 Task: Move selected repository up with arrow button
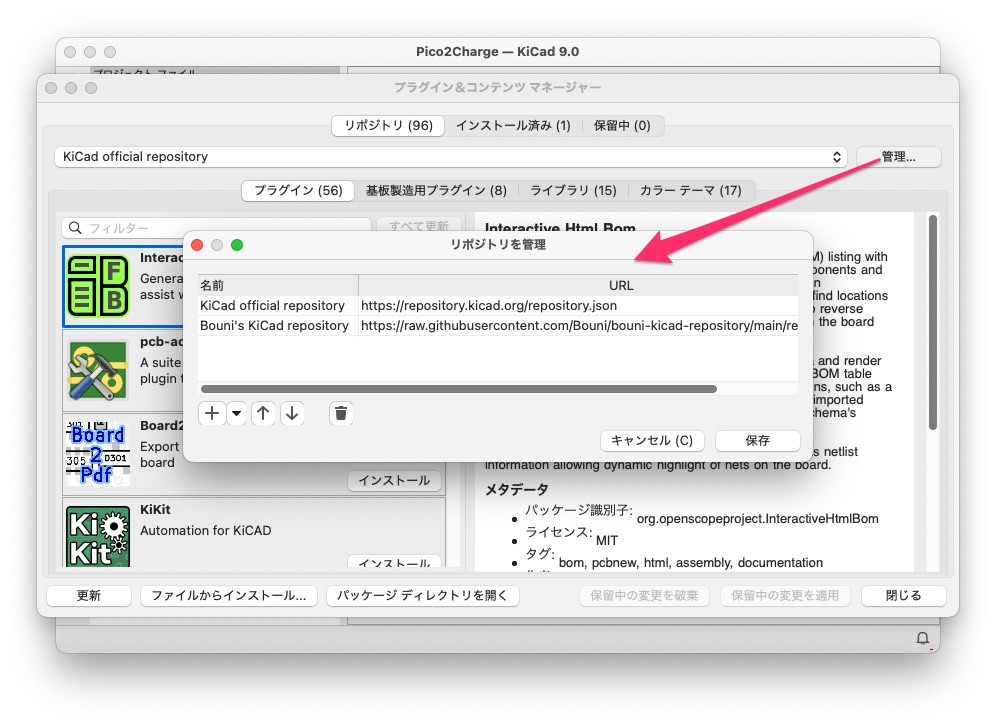point(263,413)
